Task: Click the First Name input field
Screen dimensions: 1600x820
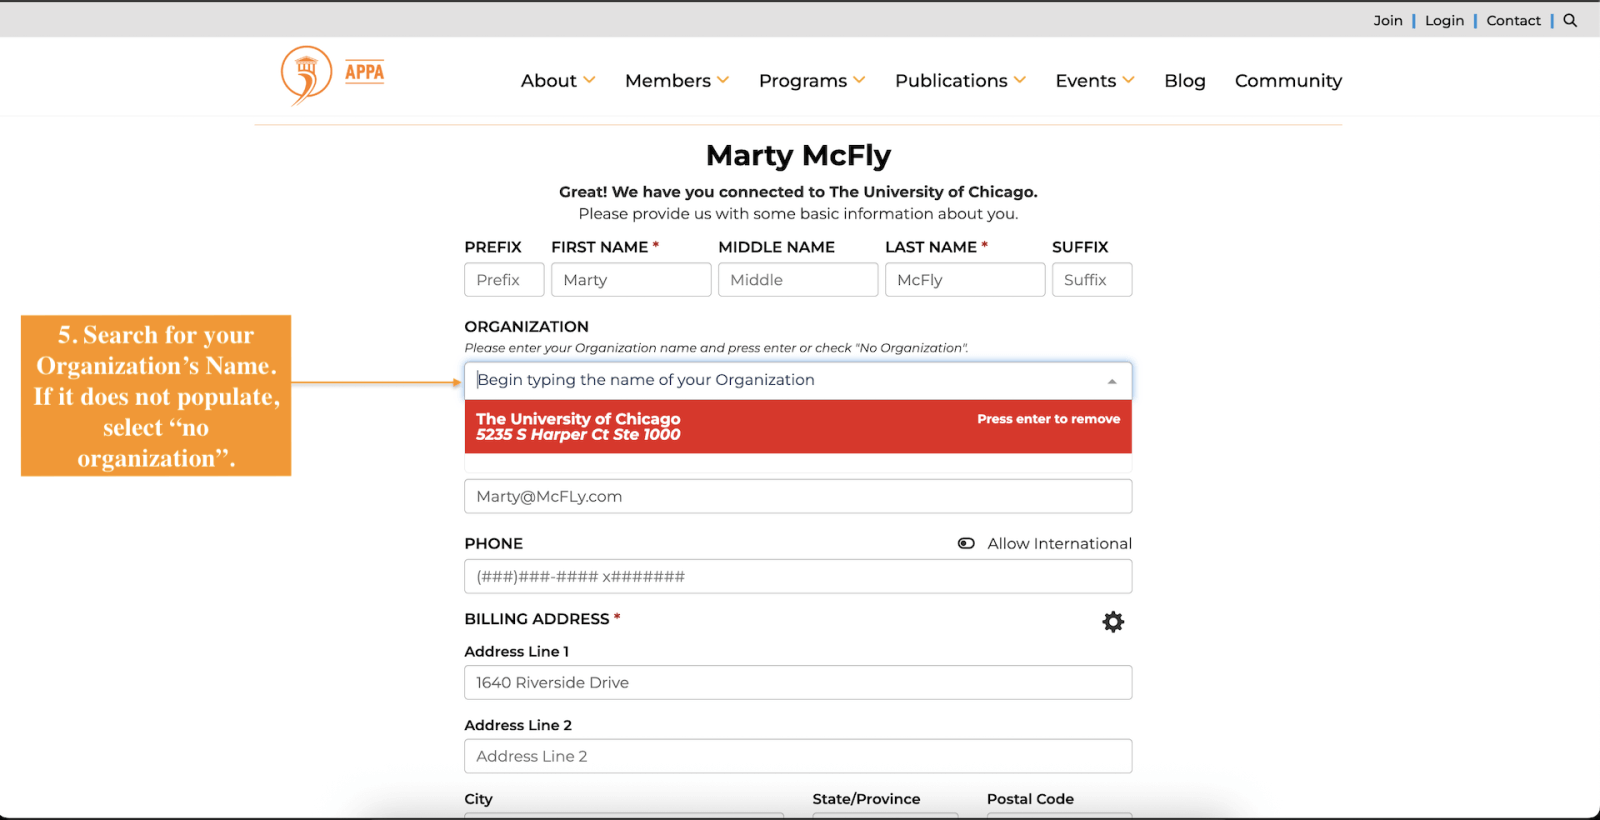Action: [x=631, y=280]
